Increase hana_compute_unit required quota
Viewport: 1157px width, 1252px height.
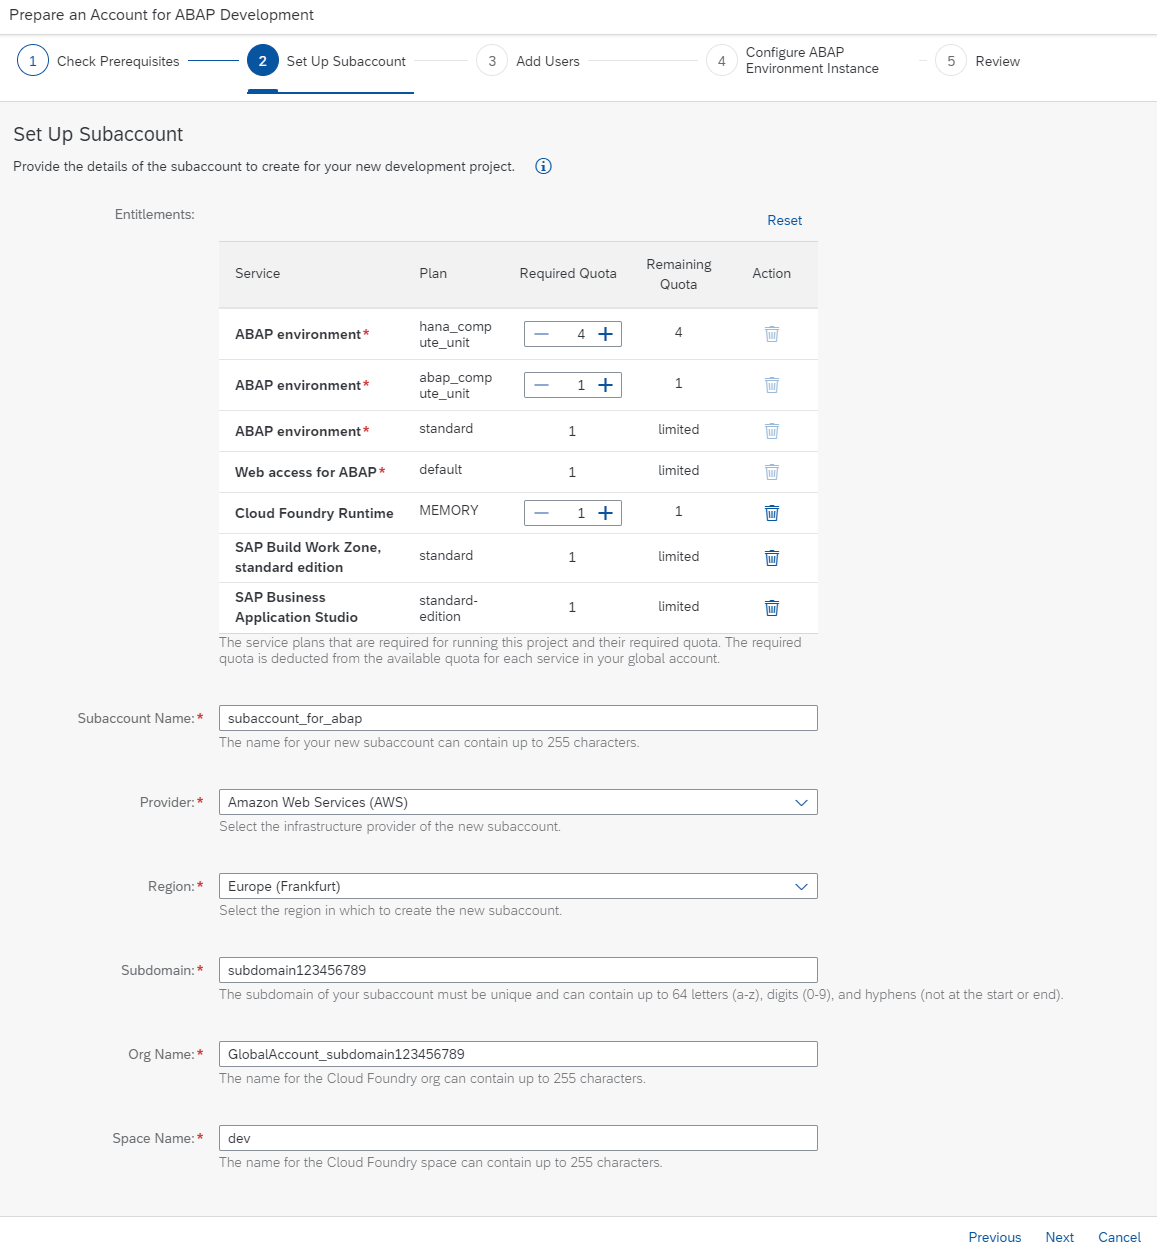(x=605, y=334)
